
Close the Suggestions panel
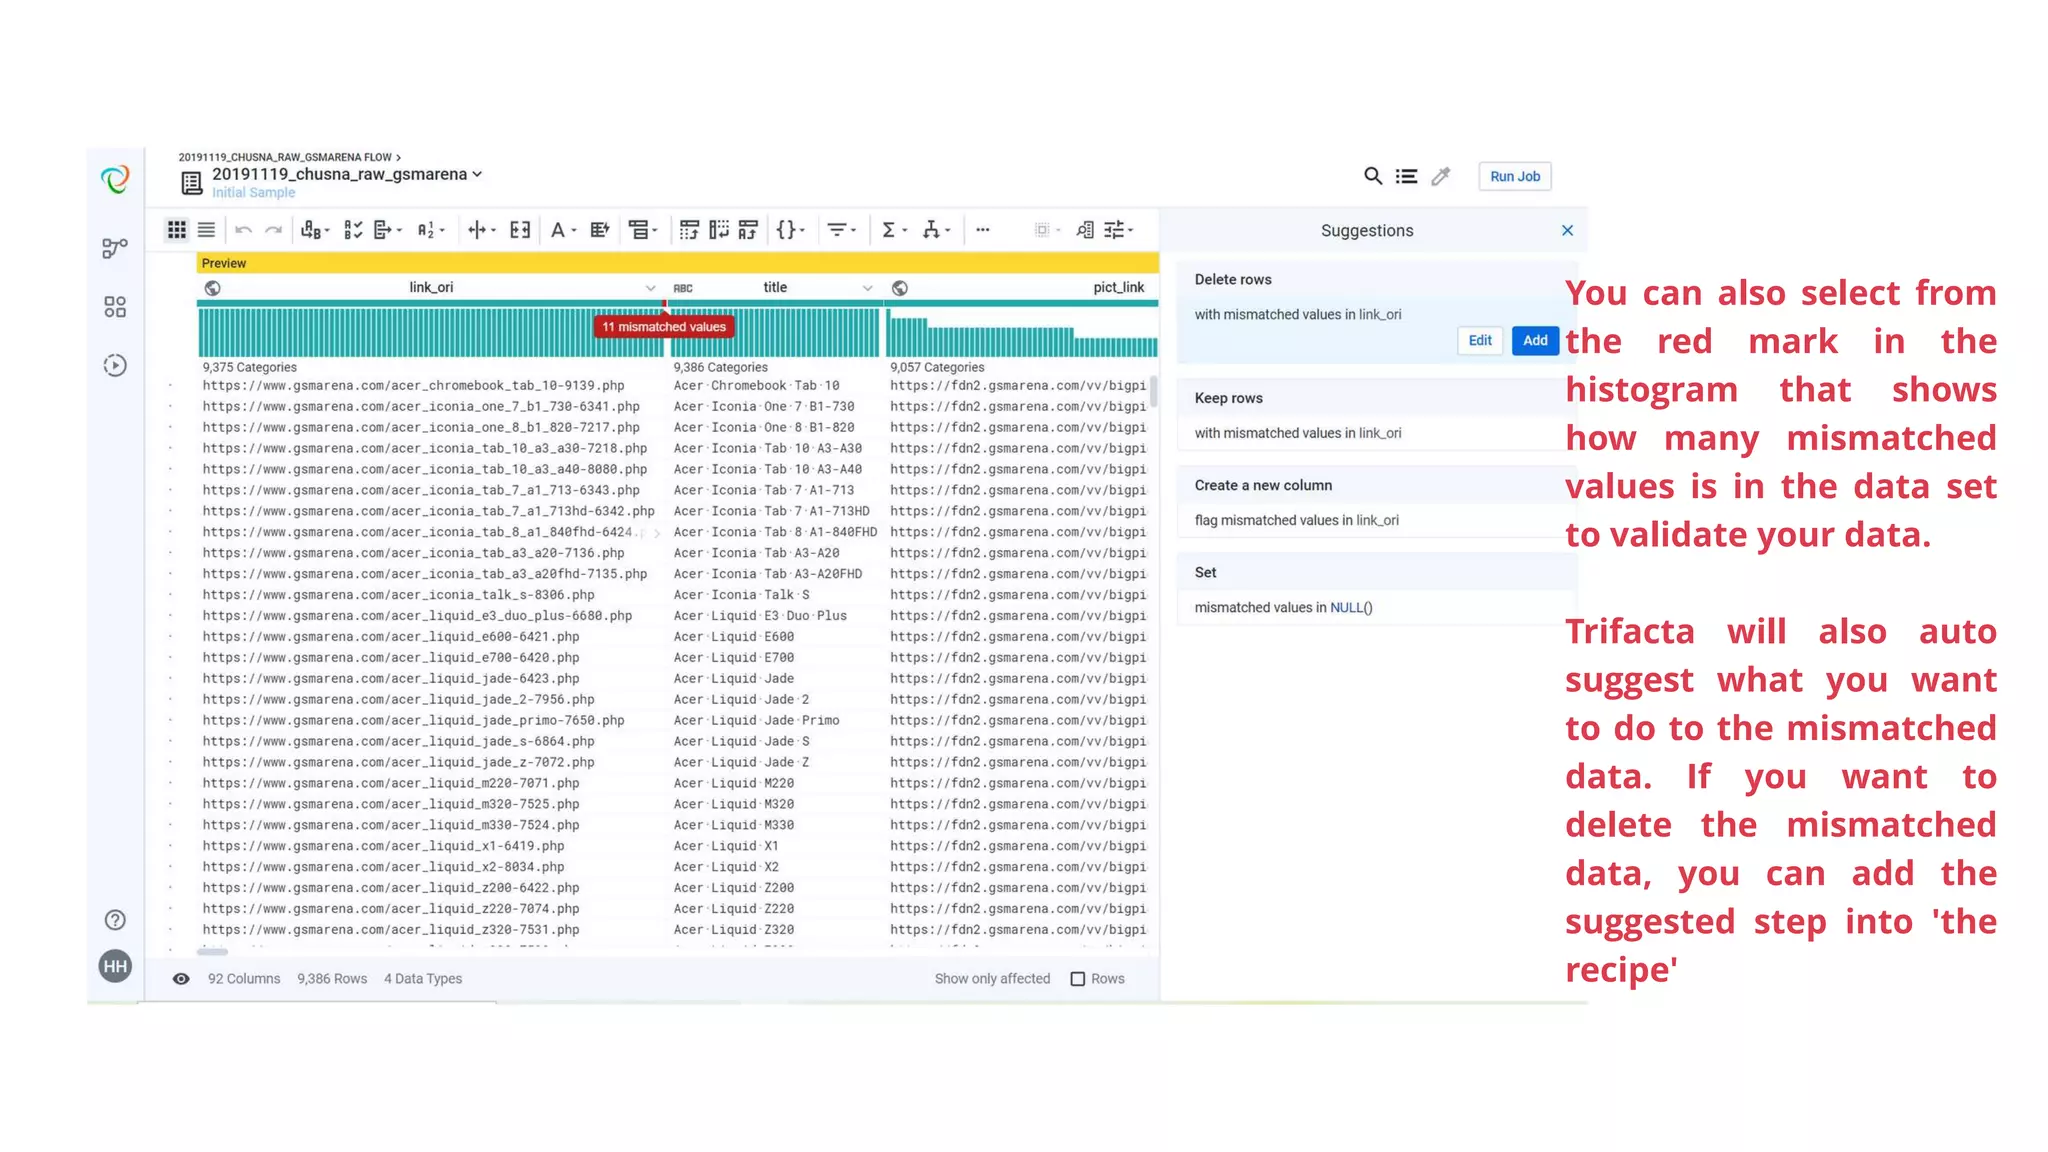point(1567,231)
